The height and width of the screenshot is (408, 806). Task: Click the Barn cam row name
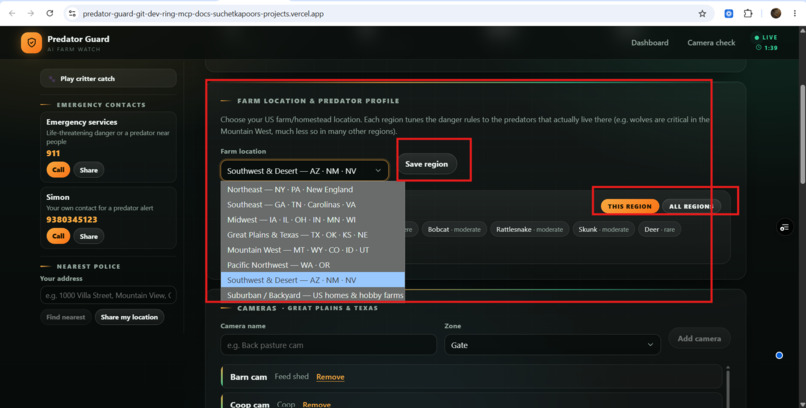(x=248, y=377)
